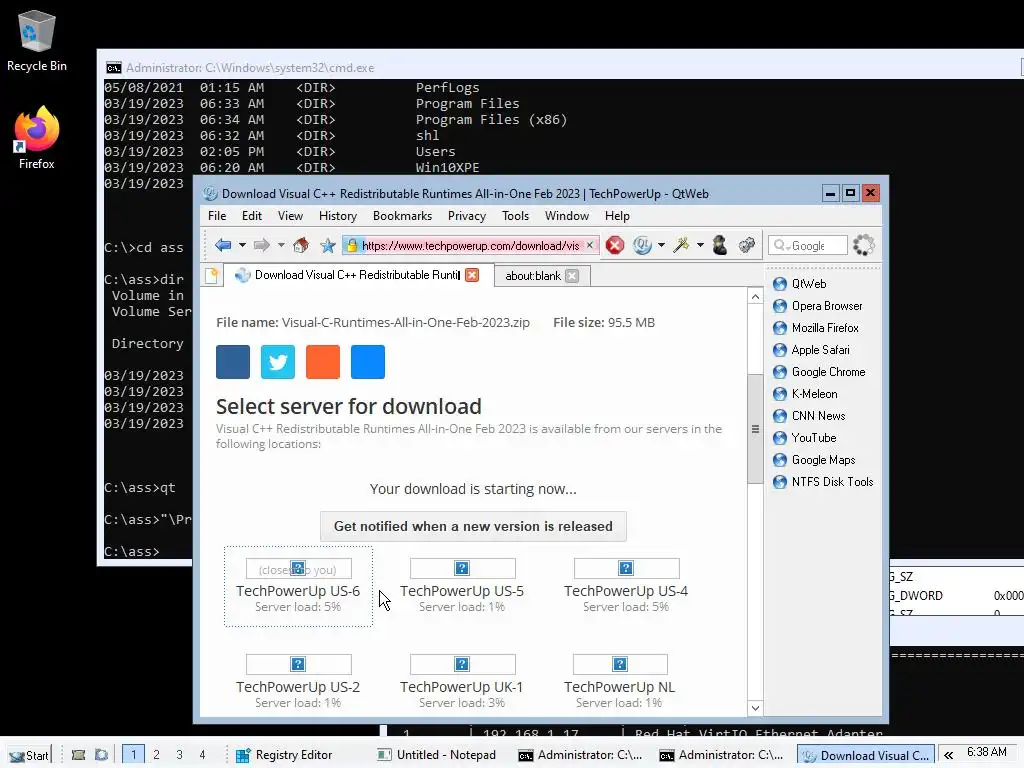Select the TechPowerUp US-6 download server
Screen dimensions: 1024x768
(298, 586)
